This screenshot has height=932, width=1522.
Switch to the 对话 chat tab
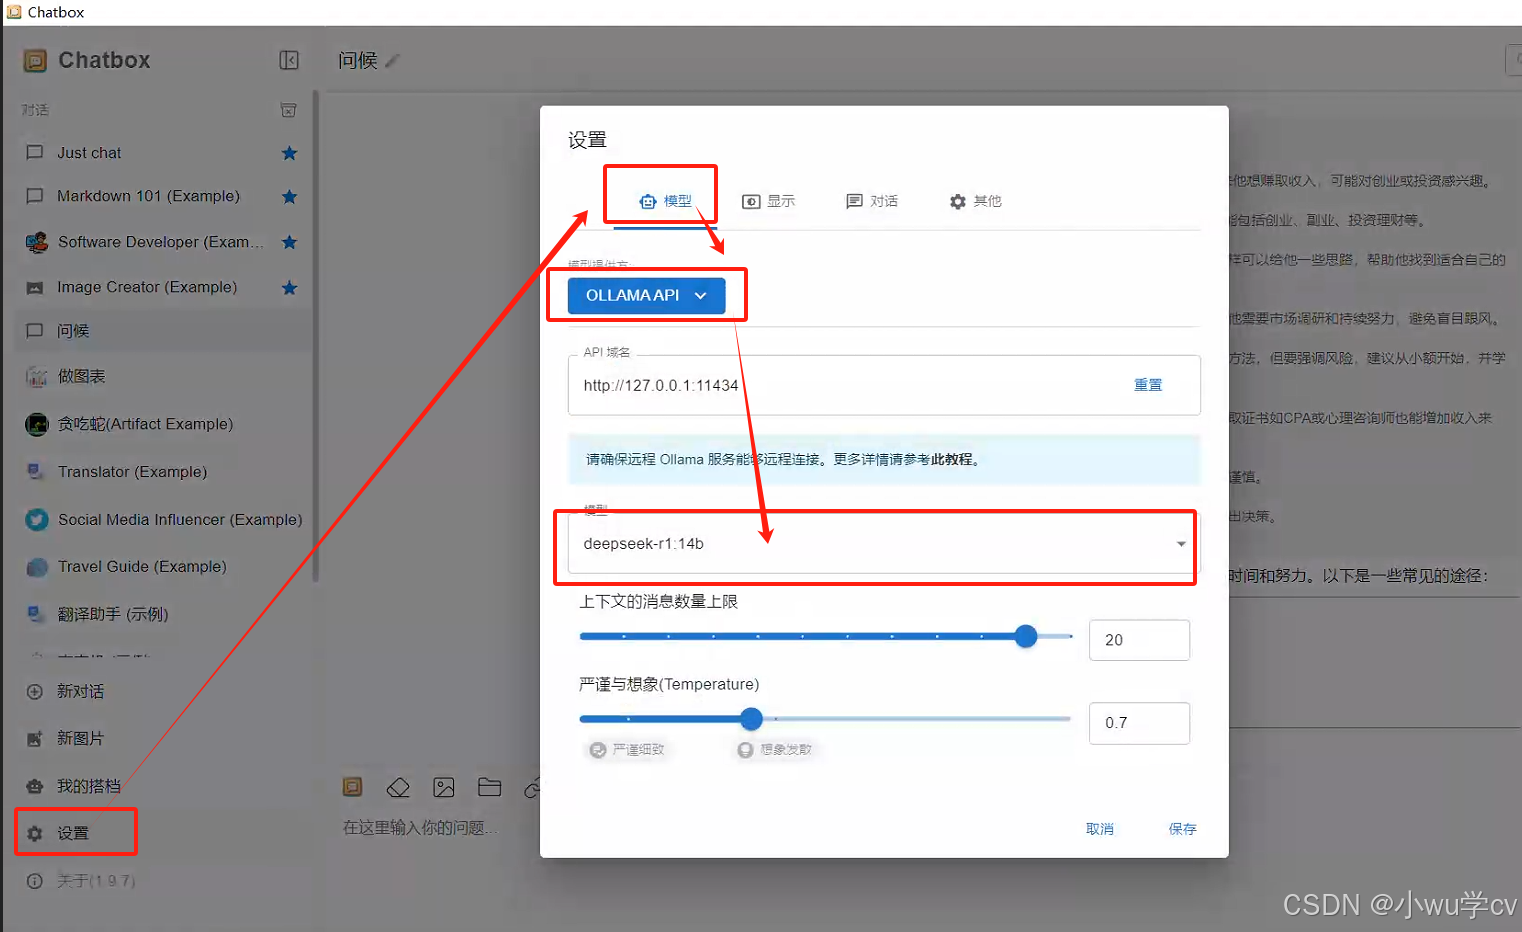(x=872, y=201)
